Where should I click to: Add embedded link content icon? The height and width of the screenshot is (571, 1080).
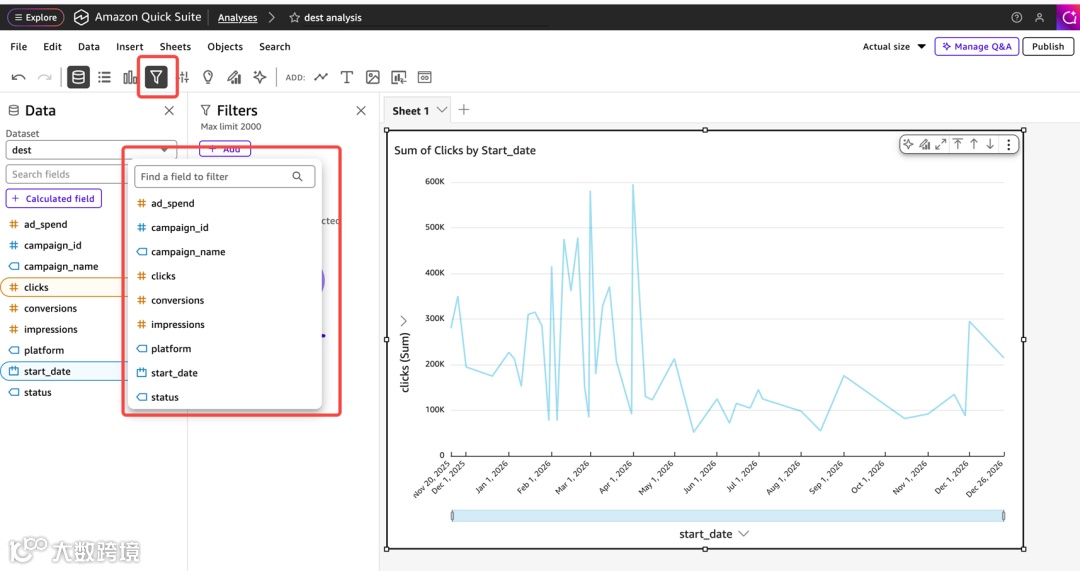[x=425, y=77]
